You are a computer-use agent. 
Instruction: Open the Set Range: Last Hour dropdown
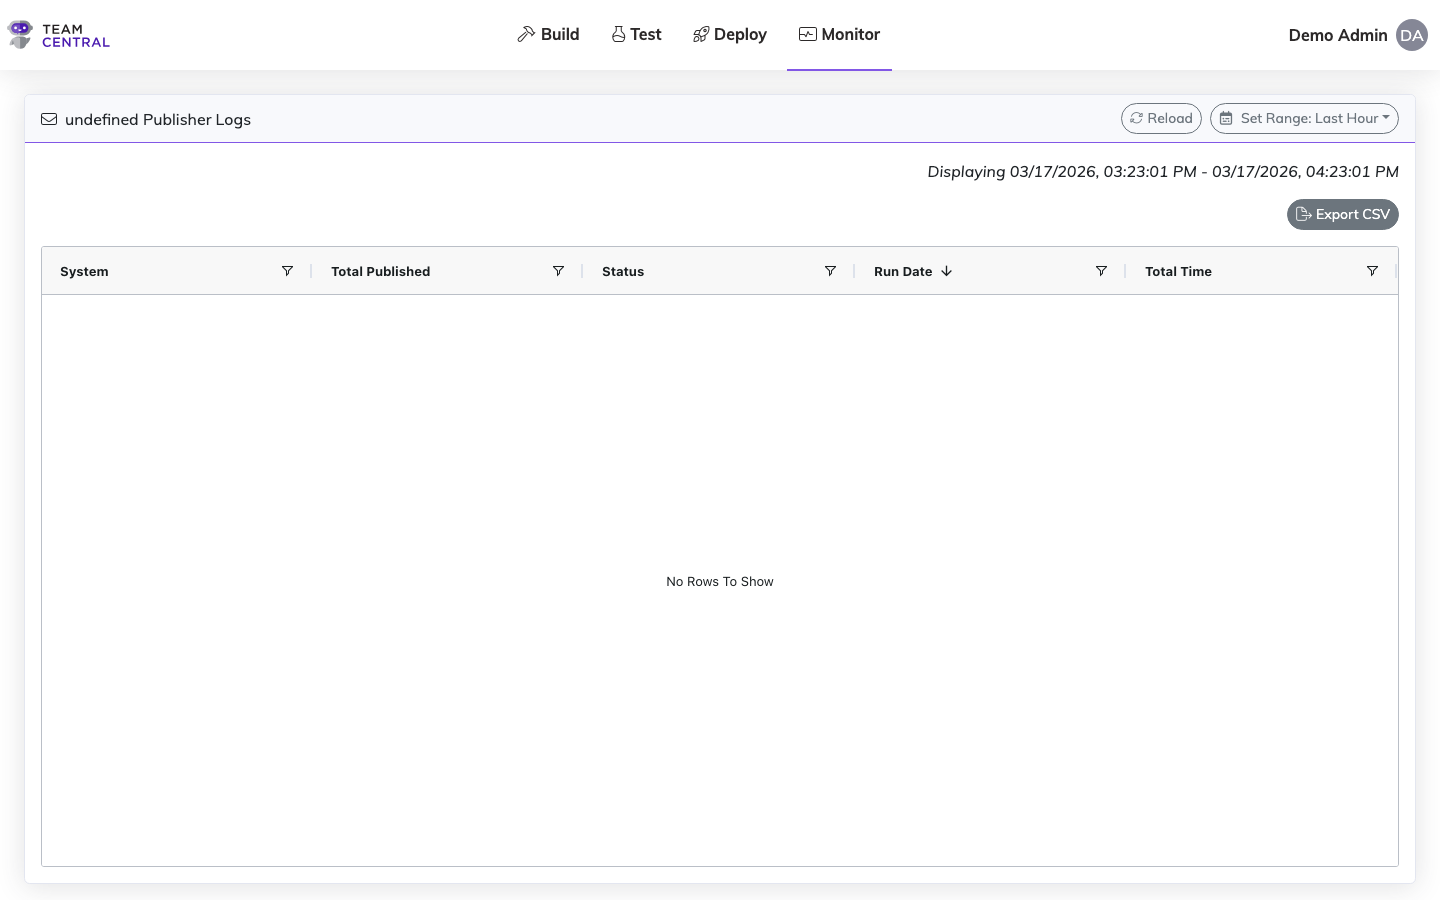[x=1304, y=118]
